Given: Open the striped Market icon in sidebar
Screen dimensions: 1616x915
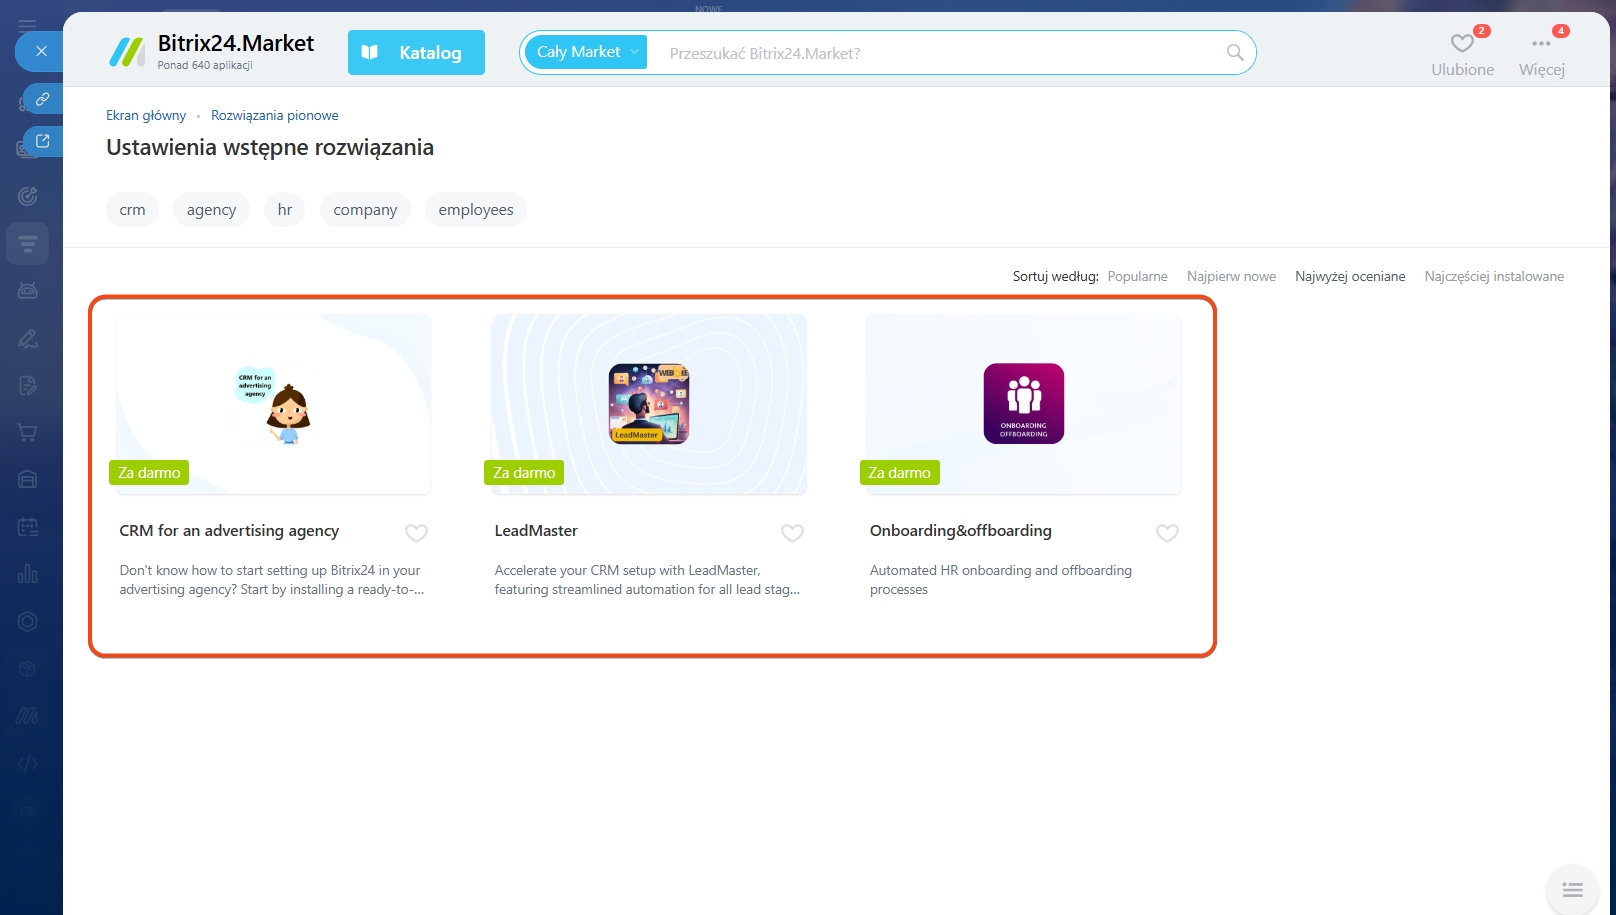Looking at the screenshot, I should point(28,716).
